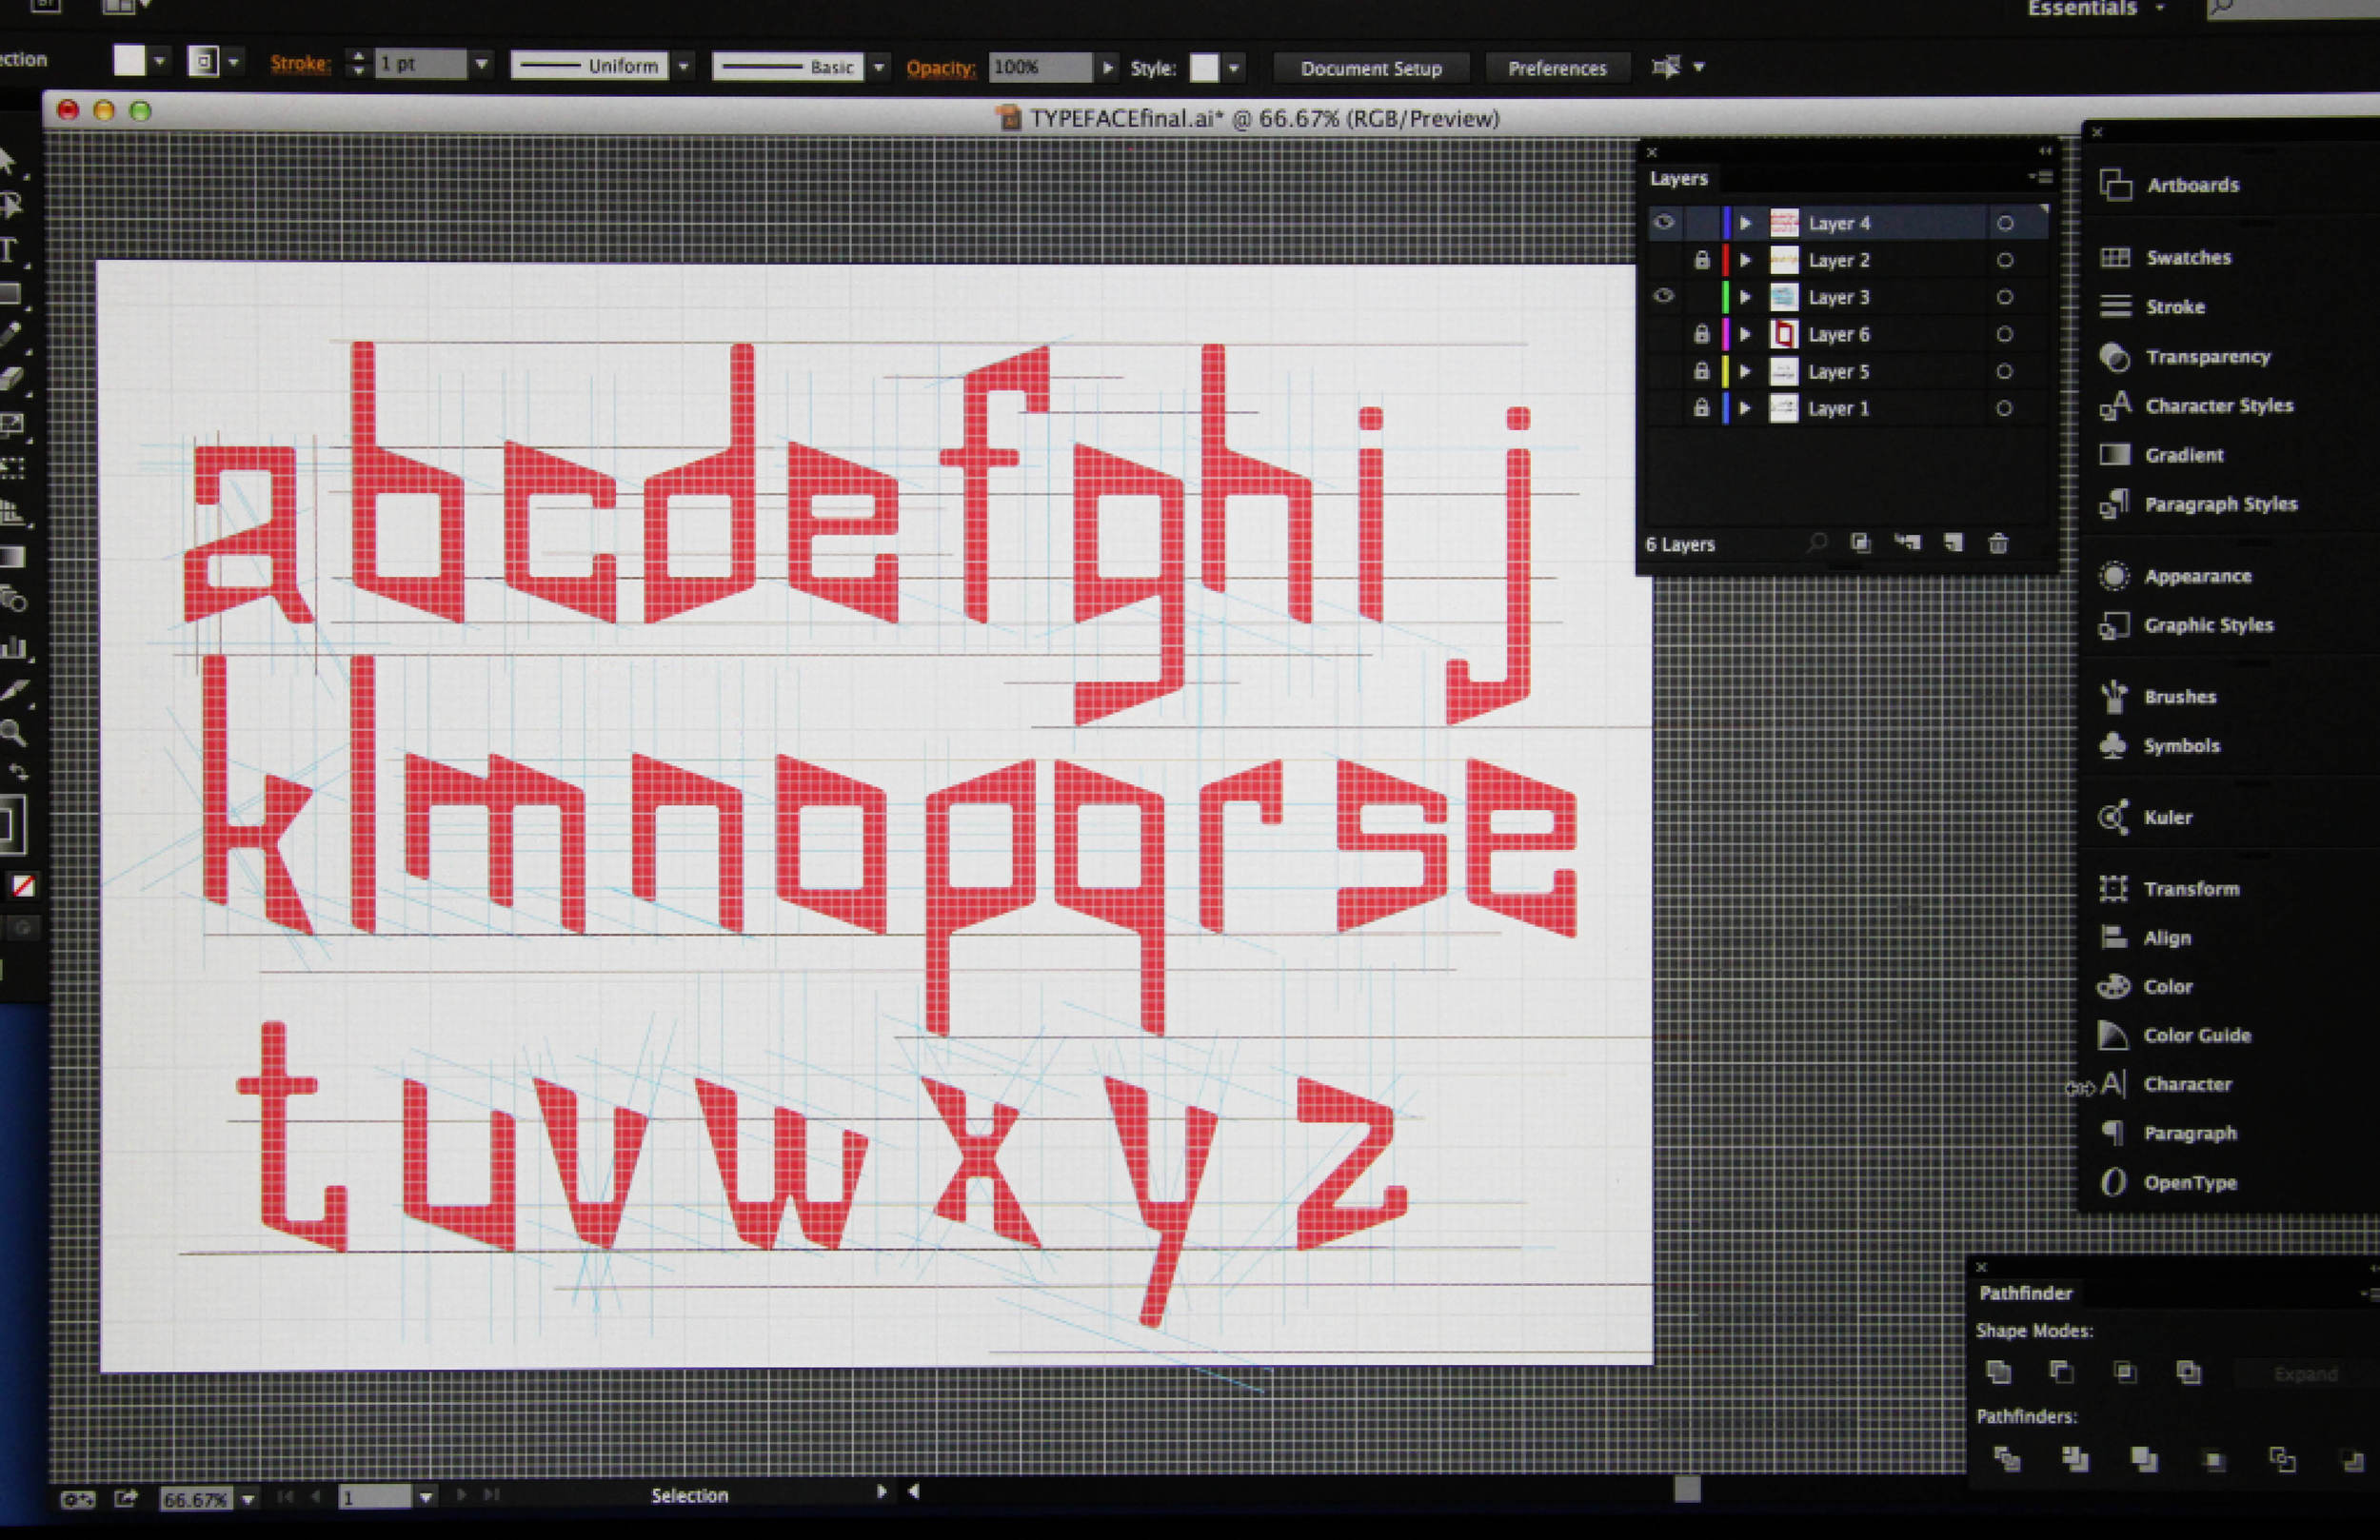Viewport: 2380px width, 1540px height.
Task: Click the fill color swatch in control bar
Action: pos(129,61)
